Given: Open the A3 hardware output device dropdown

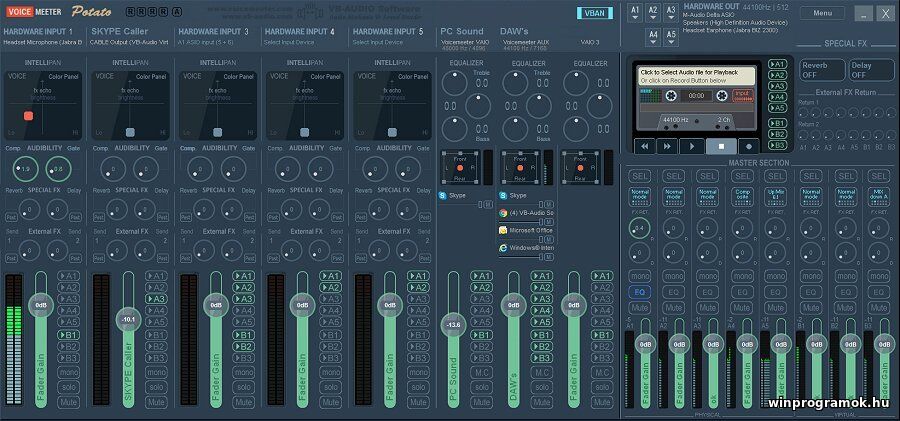Looking at the screenshot, I should tap(672, 12).
